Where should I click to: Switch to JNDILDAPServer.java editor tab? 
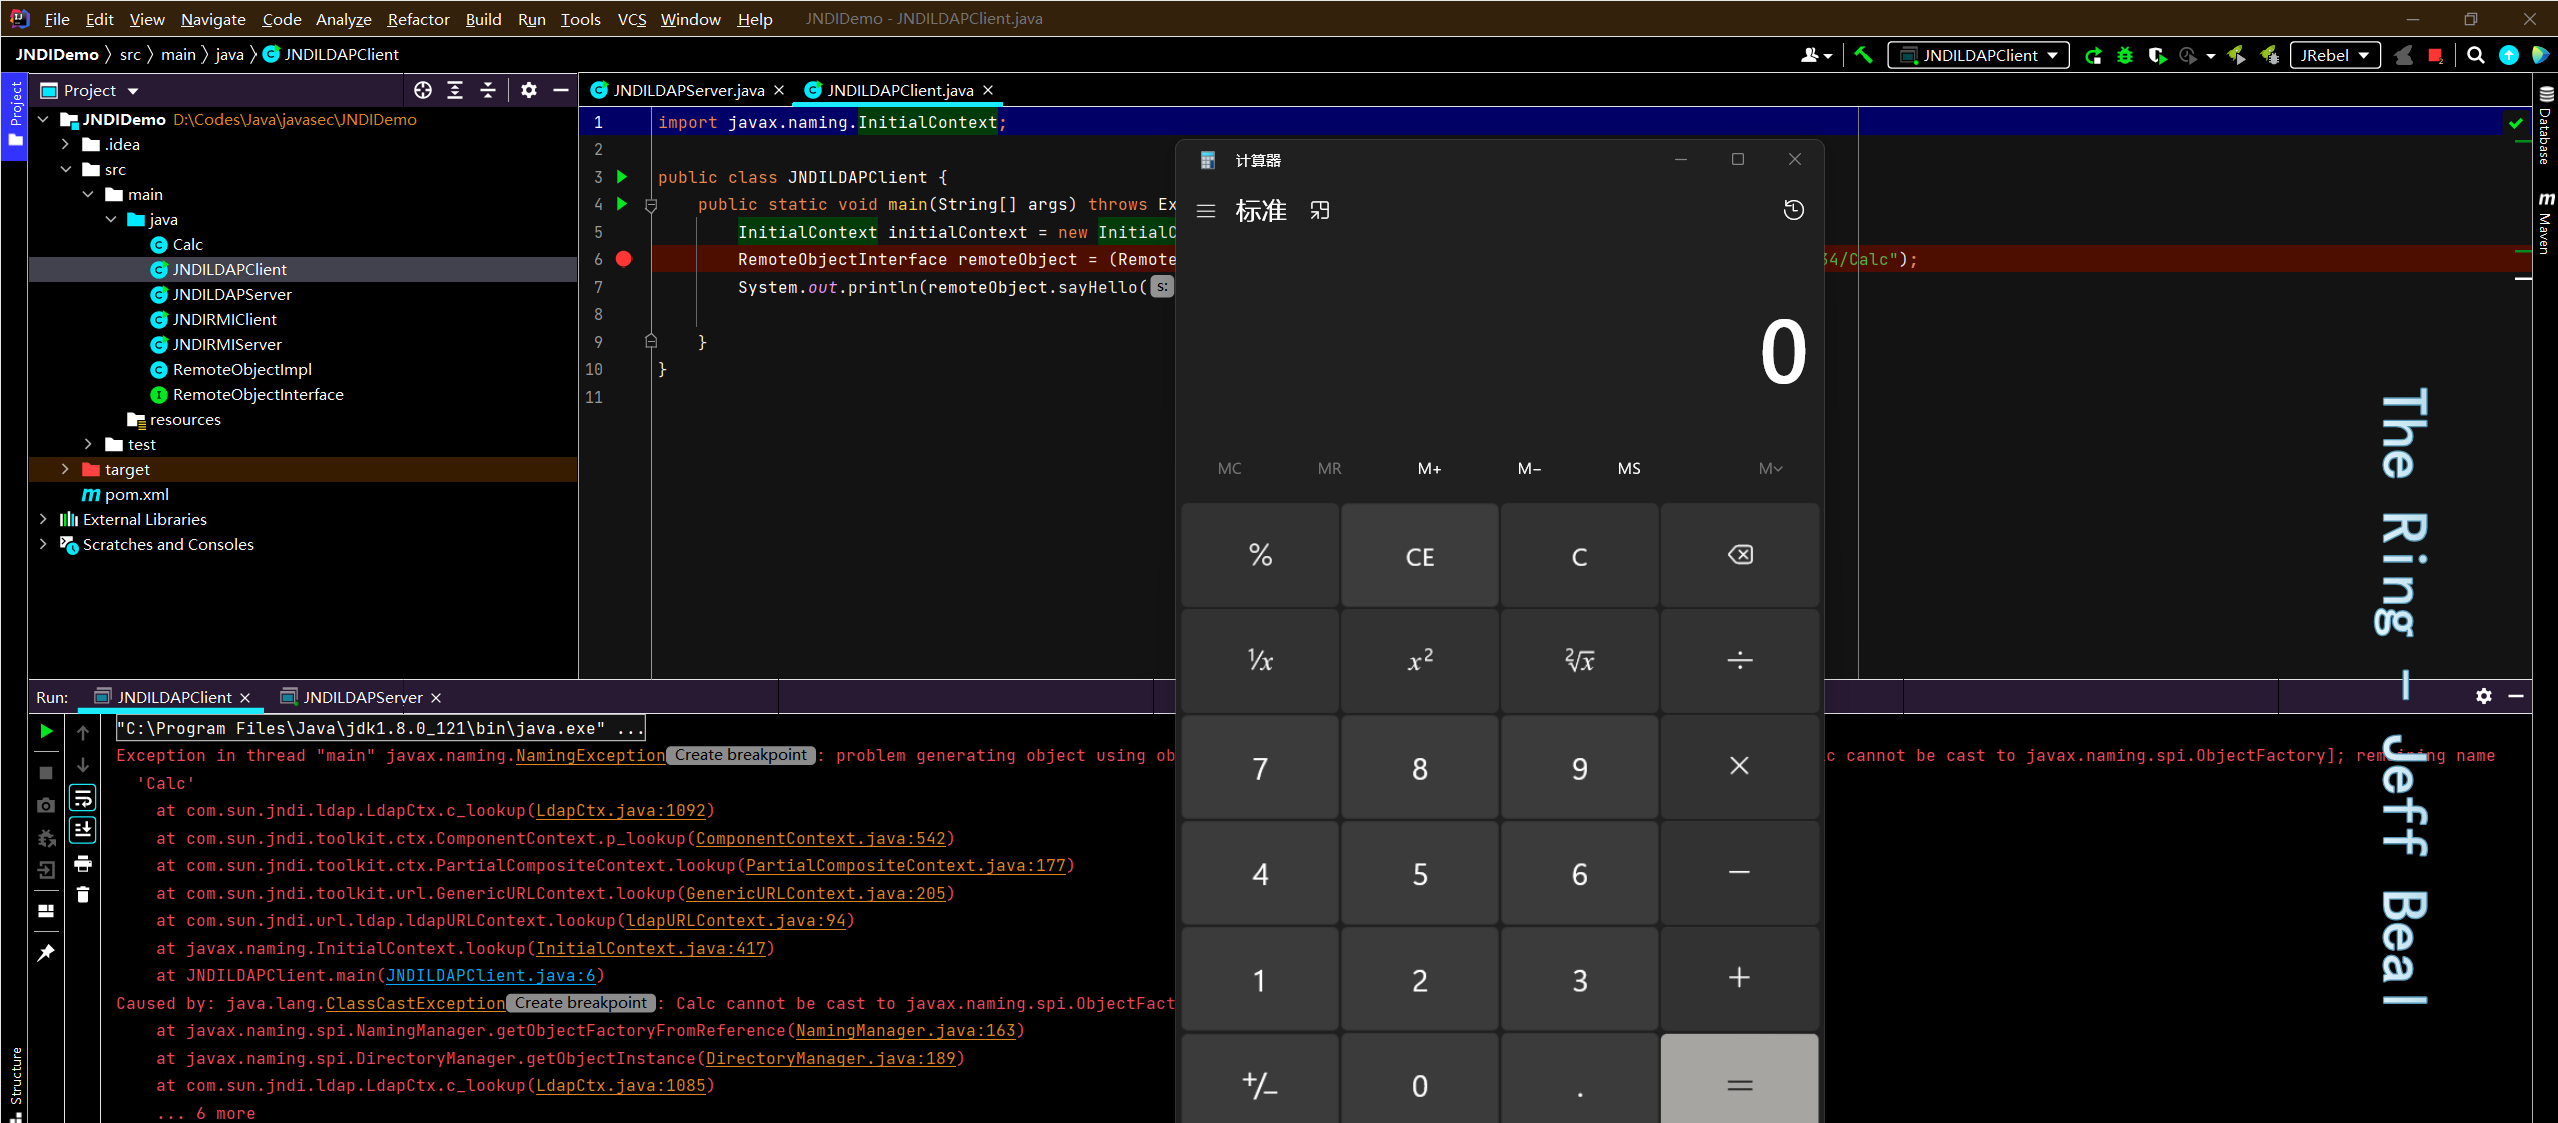(688, 90)
